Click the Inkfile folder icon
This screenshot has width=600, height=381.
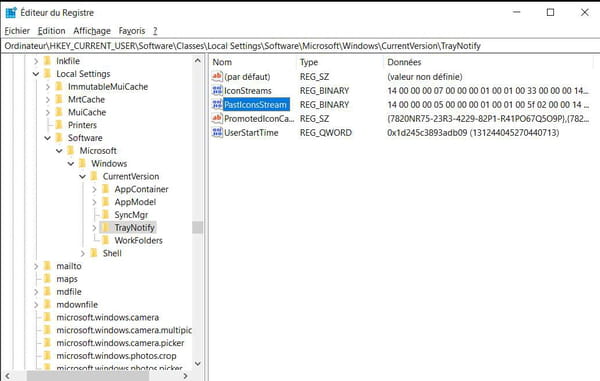coord(47,61)
